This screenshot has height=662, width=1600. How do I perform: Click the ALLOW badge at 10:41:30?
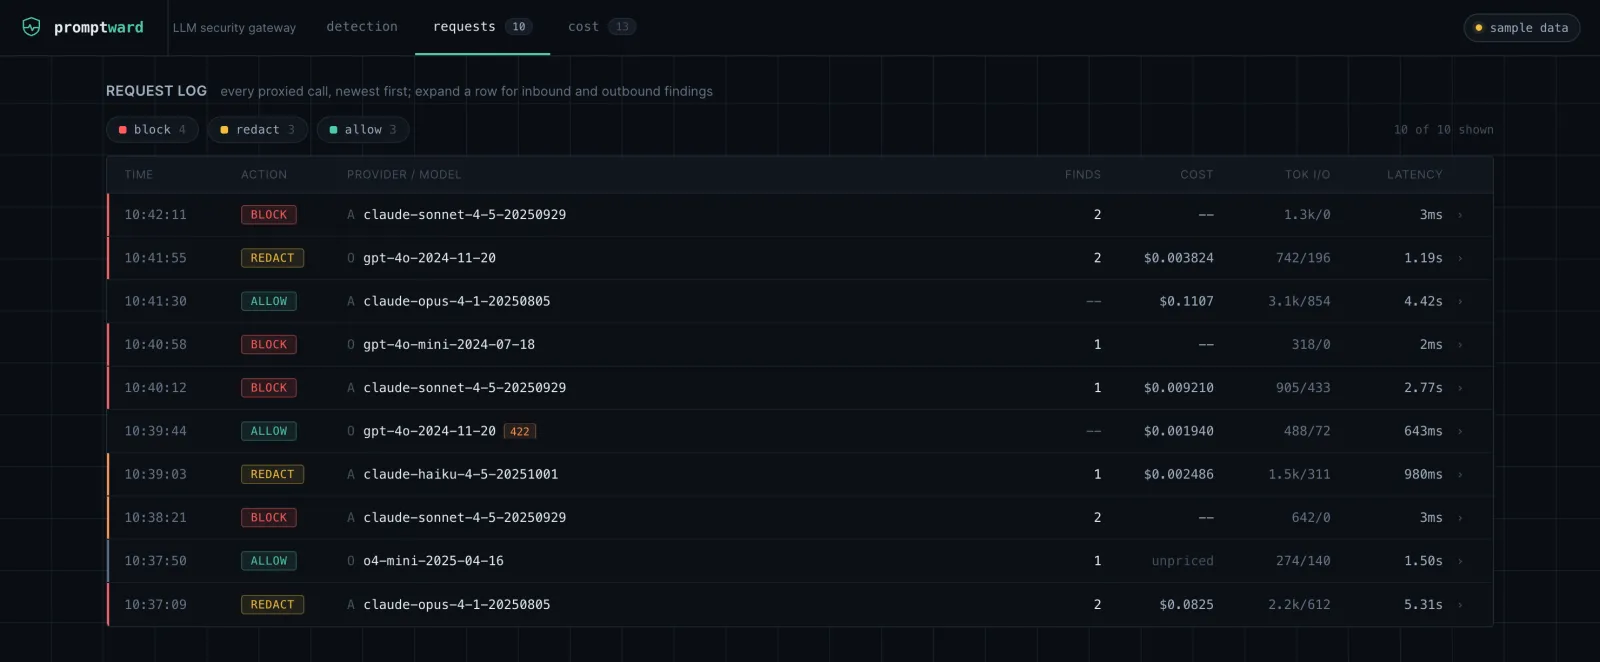coord(268,301)
